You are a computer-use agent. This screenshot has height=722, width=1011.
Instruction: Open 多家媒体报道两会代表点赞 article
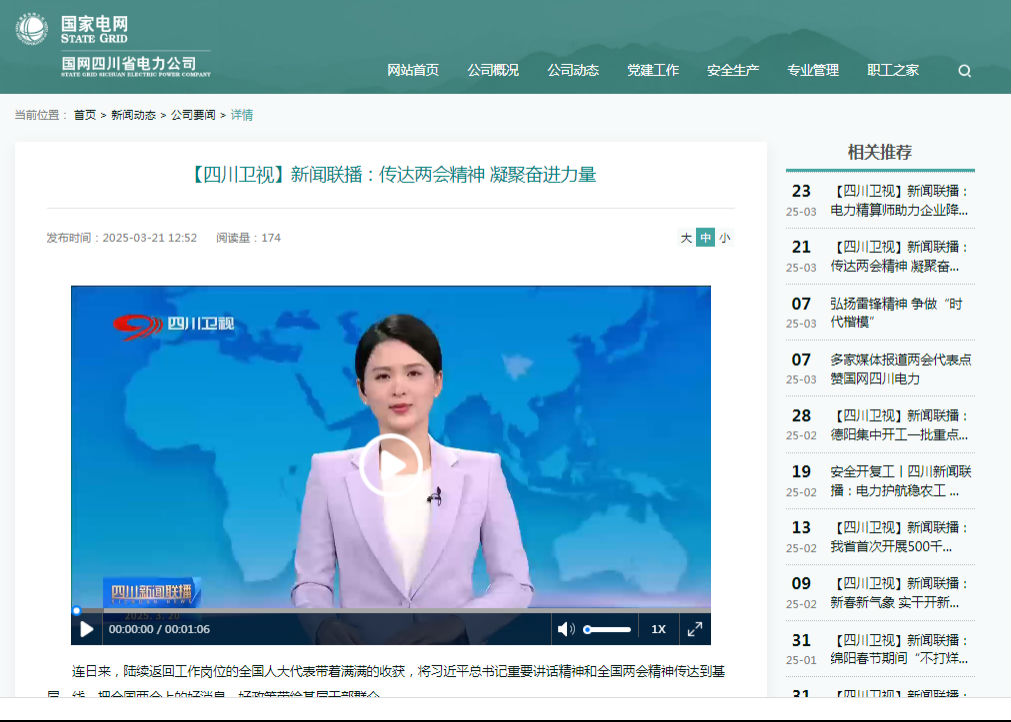[x=900, y=369]
